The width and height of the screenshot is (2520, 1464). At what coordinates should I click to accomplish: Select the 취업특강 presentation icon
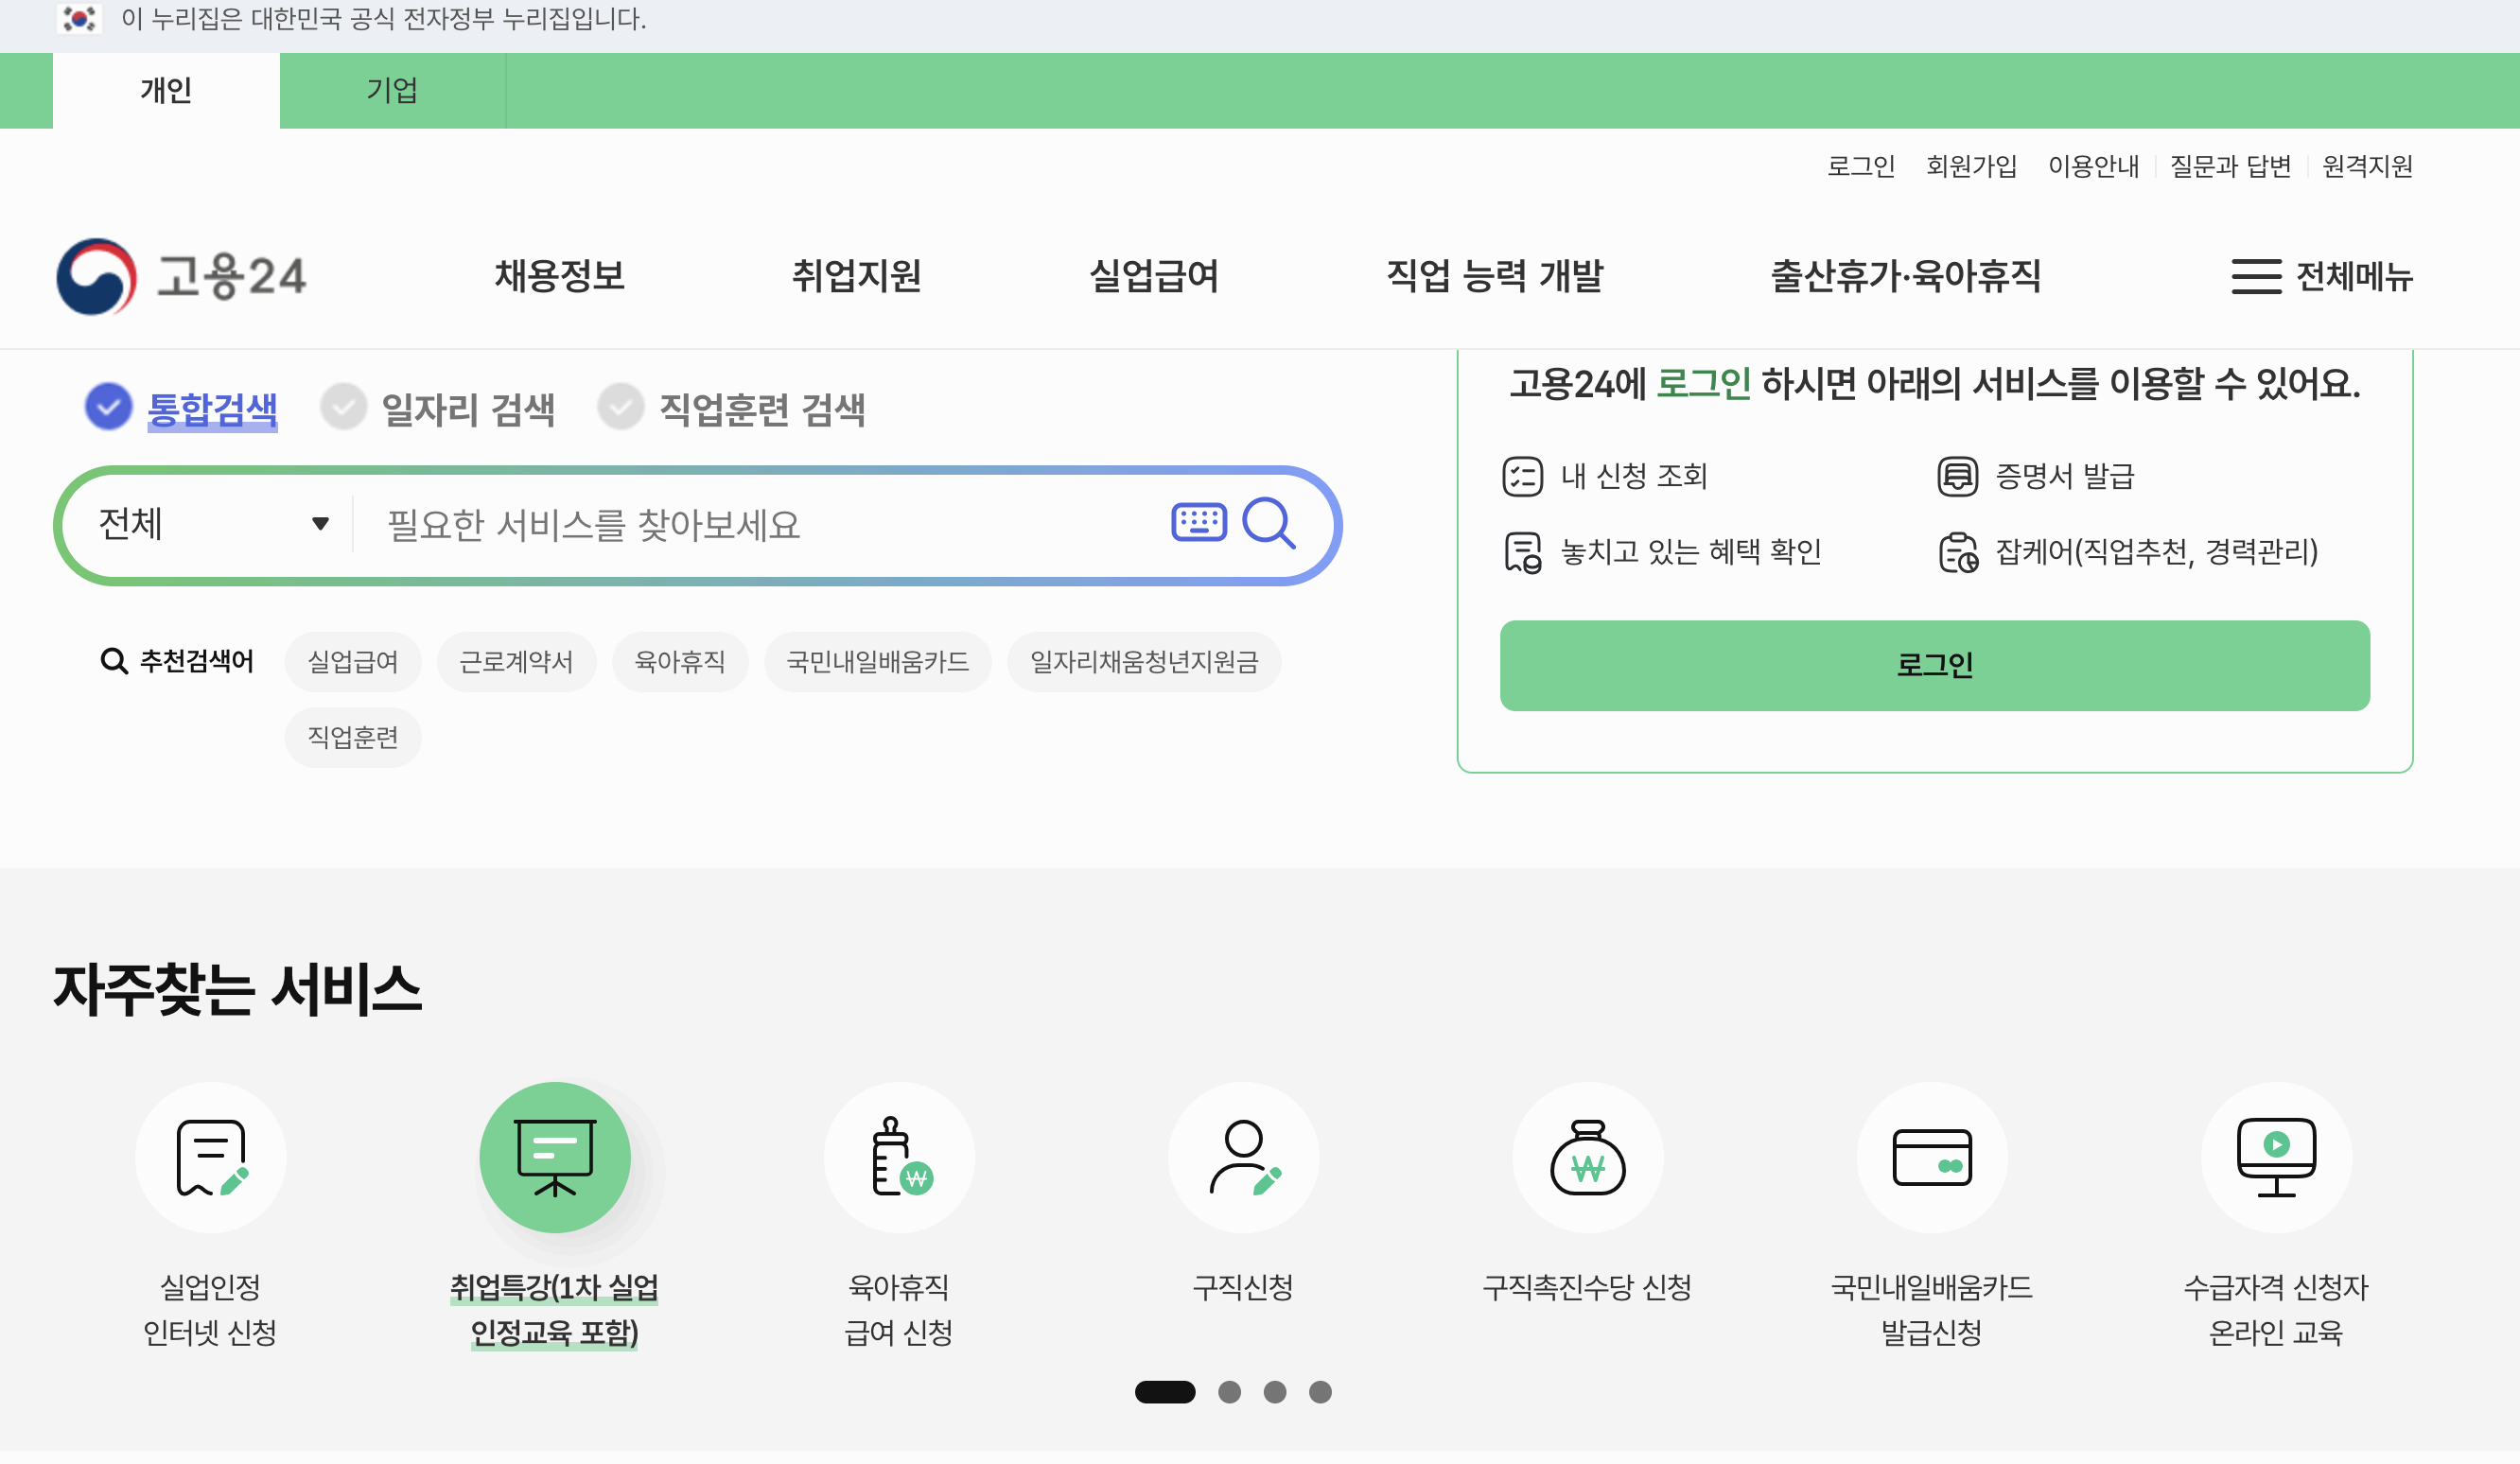[555, 1157]
